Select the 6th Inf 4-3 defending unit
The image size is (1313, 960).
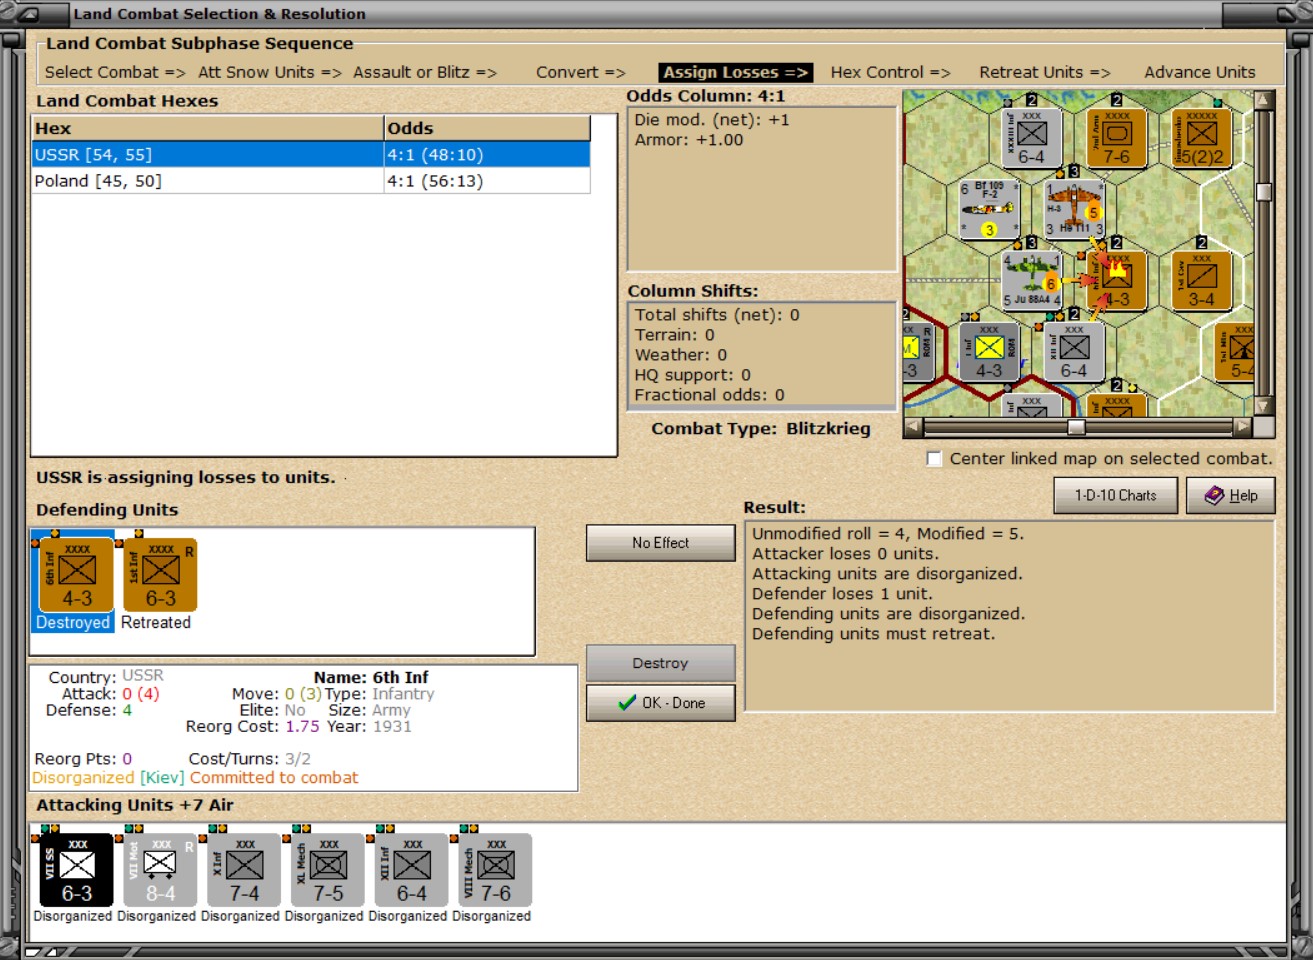pyautogui.click(x=76, y=575)
